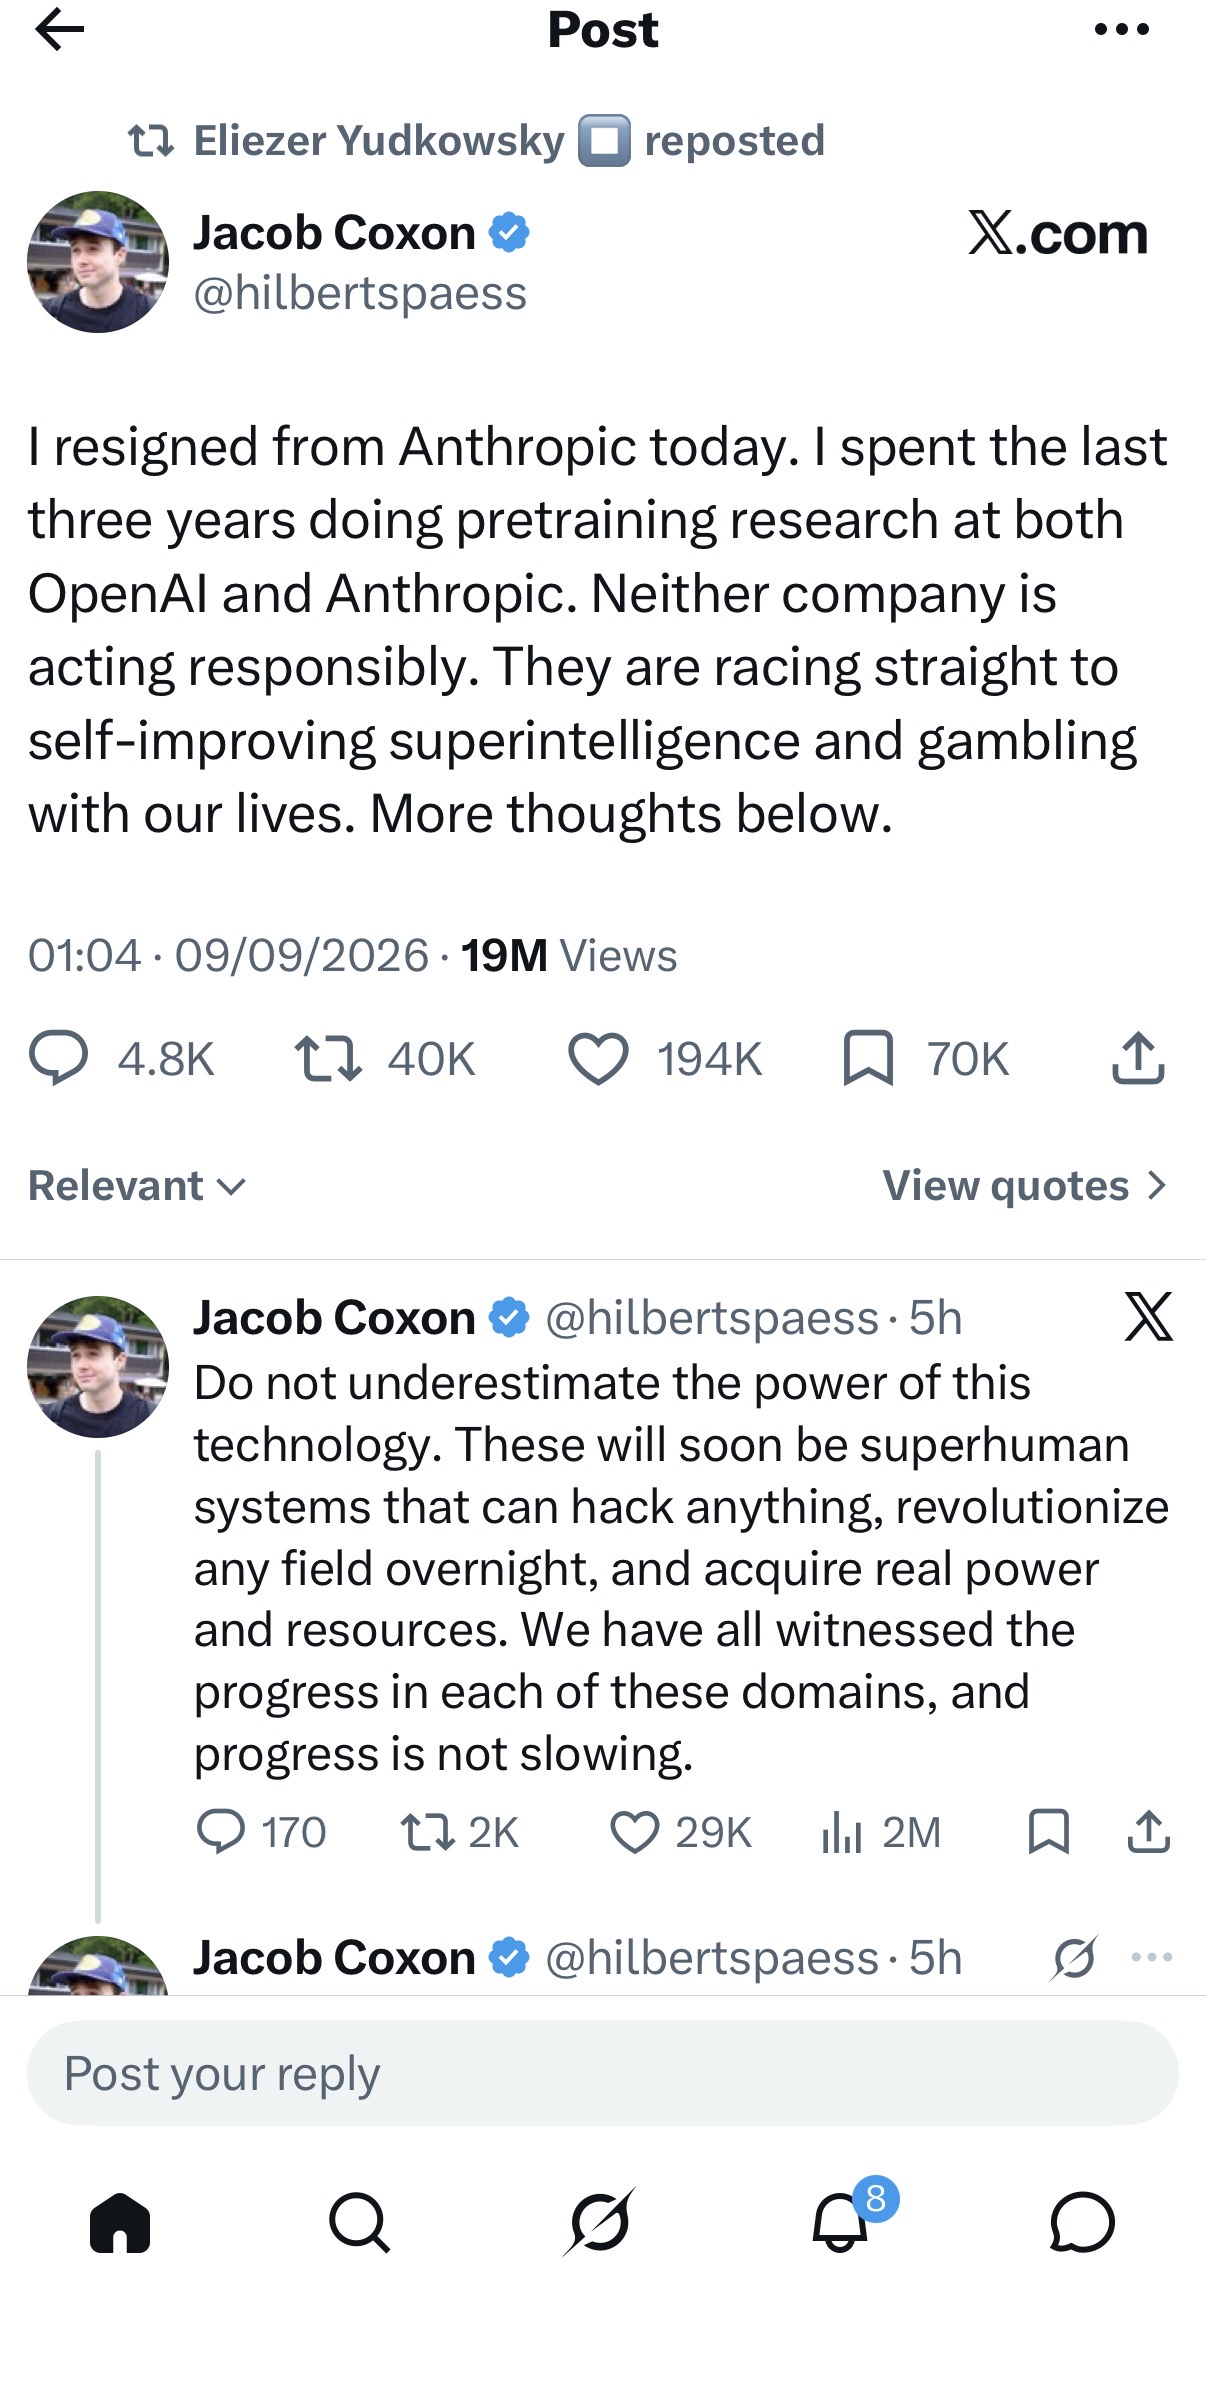Open the three-dot post options menu
Screen dimensions: 1206x2399
pyautogui.click(x=1122, y=30)
